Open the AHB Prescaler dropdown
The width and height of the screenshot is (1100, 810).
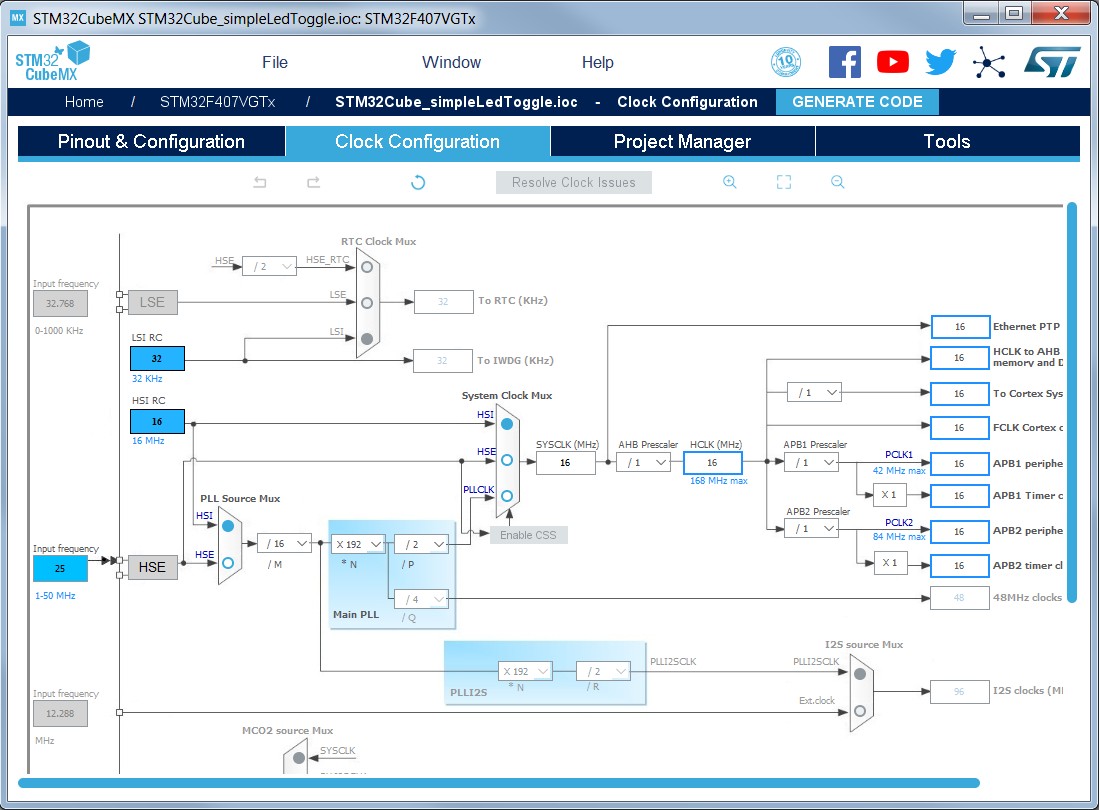click(644, 462)
